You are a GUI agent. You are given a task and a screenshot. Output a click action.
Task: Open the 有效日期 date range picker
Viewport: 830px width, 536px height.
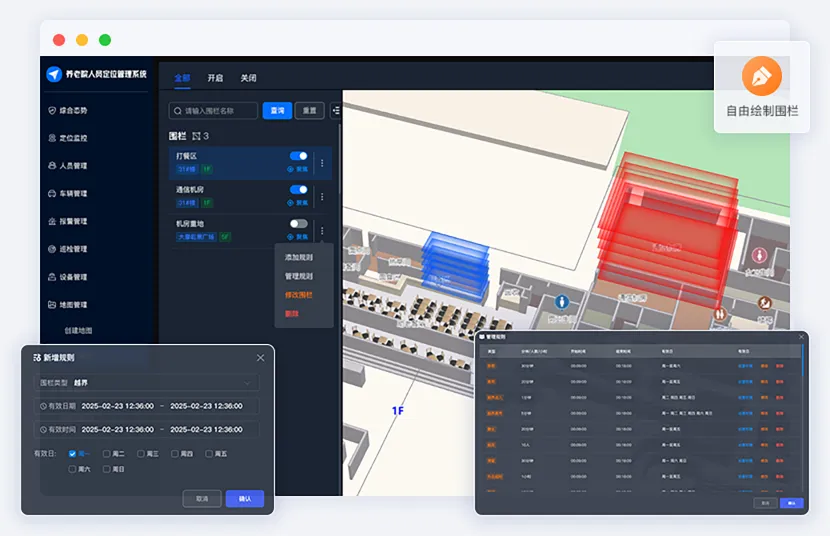click(147, 406)
